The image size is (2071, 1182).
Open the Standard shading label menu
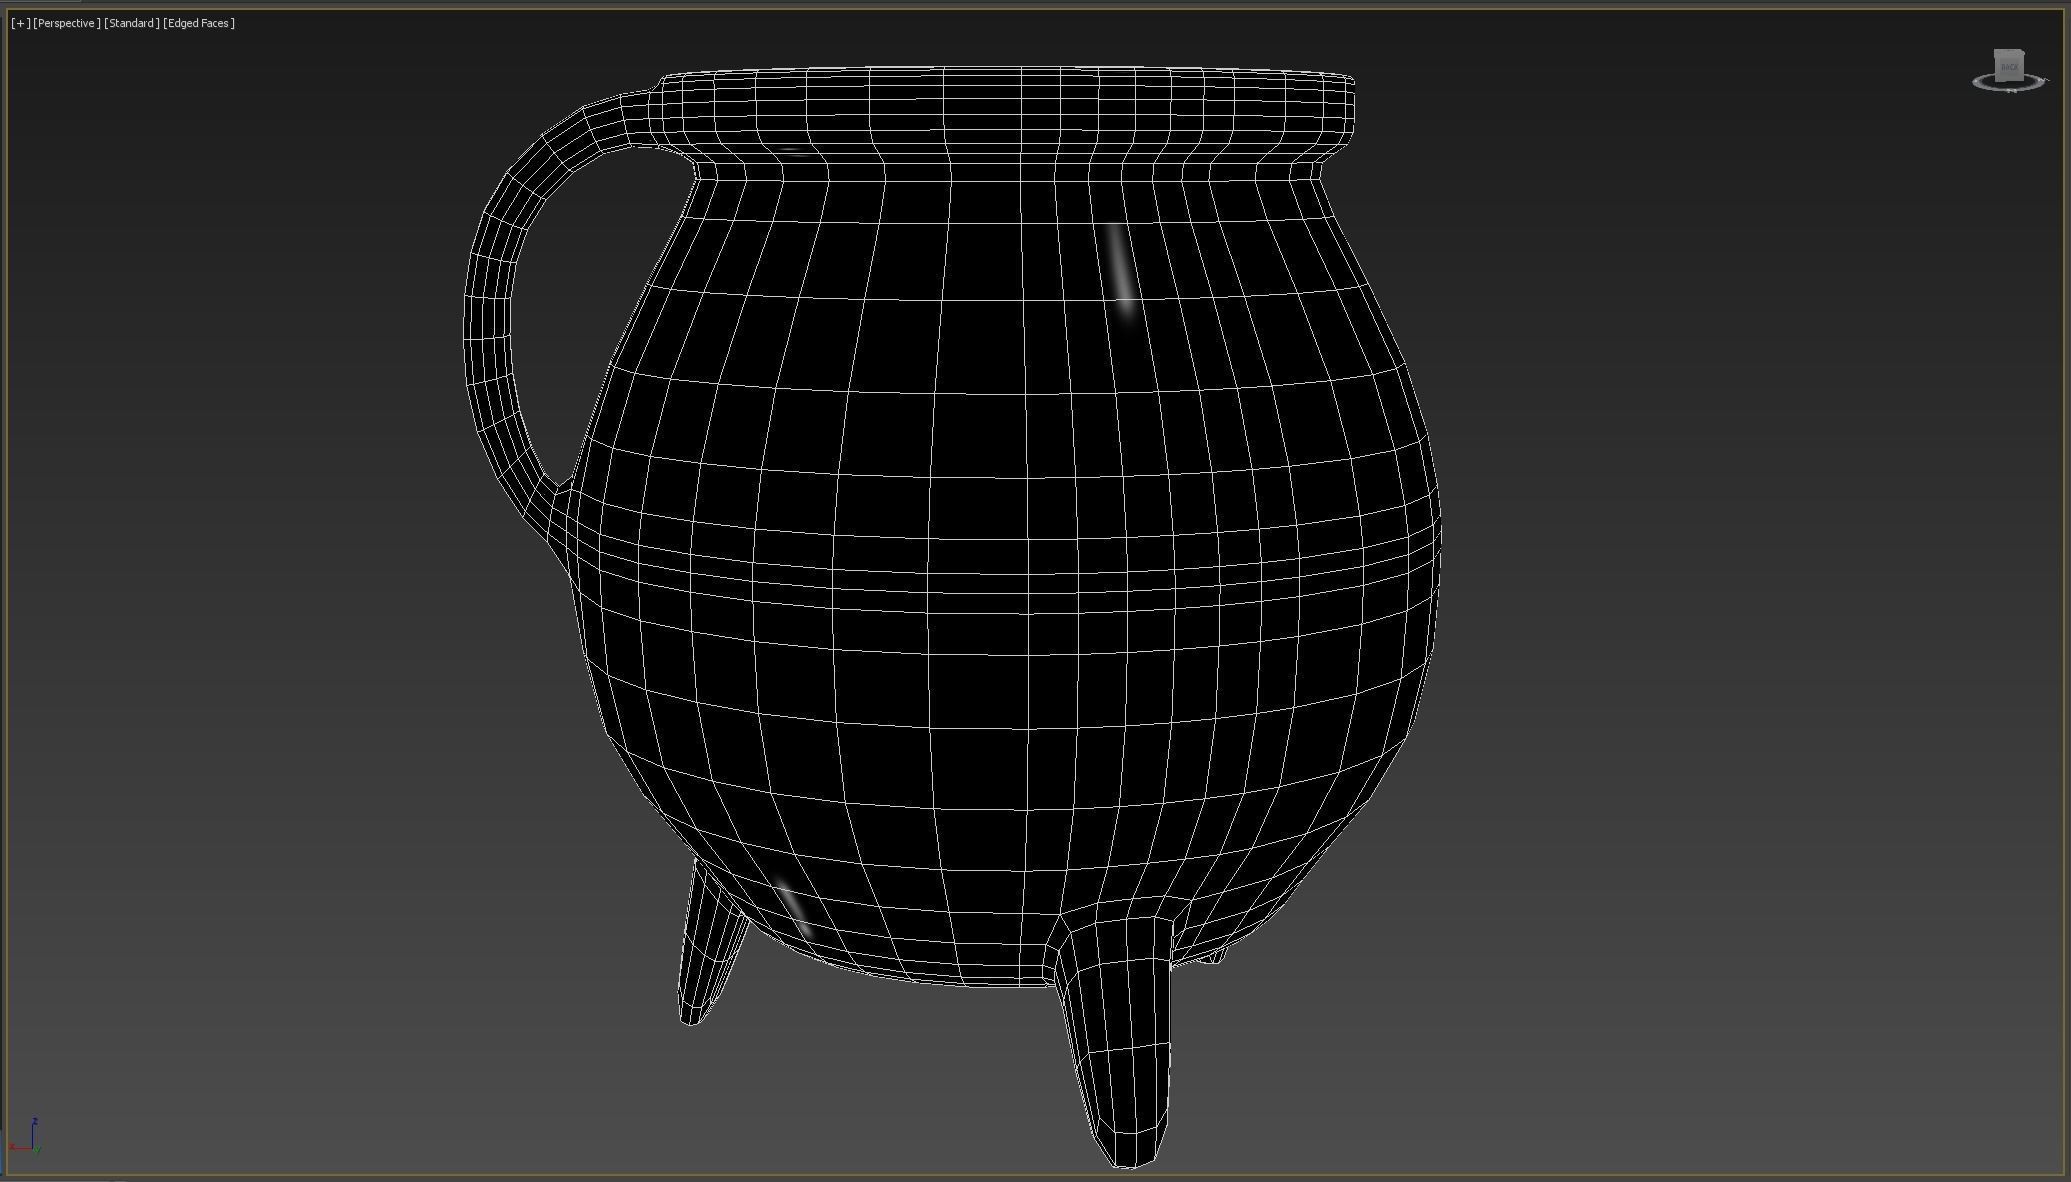(x=132, y=23)
